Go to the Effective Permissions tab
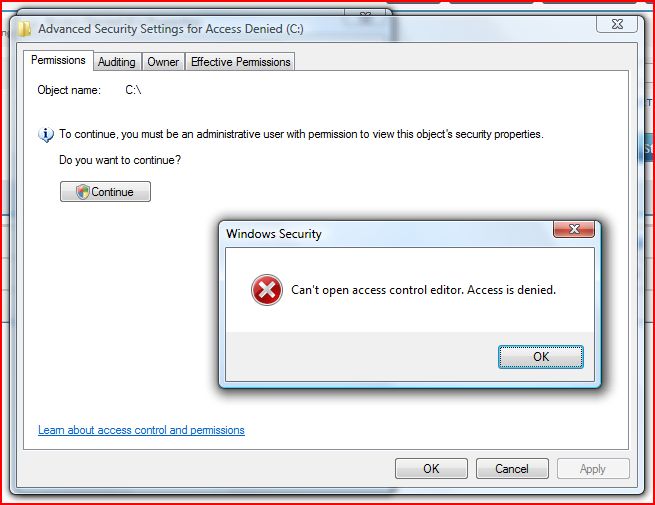Screen dimensions: 655x505 (x=240, y=62)
